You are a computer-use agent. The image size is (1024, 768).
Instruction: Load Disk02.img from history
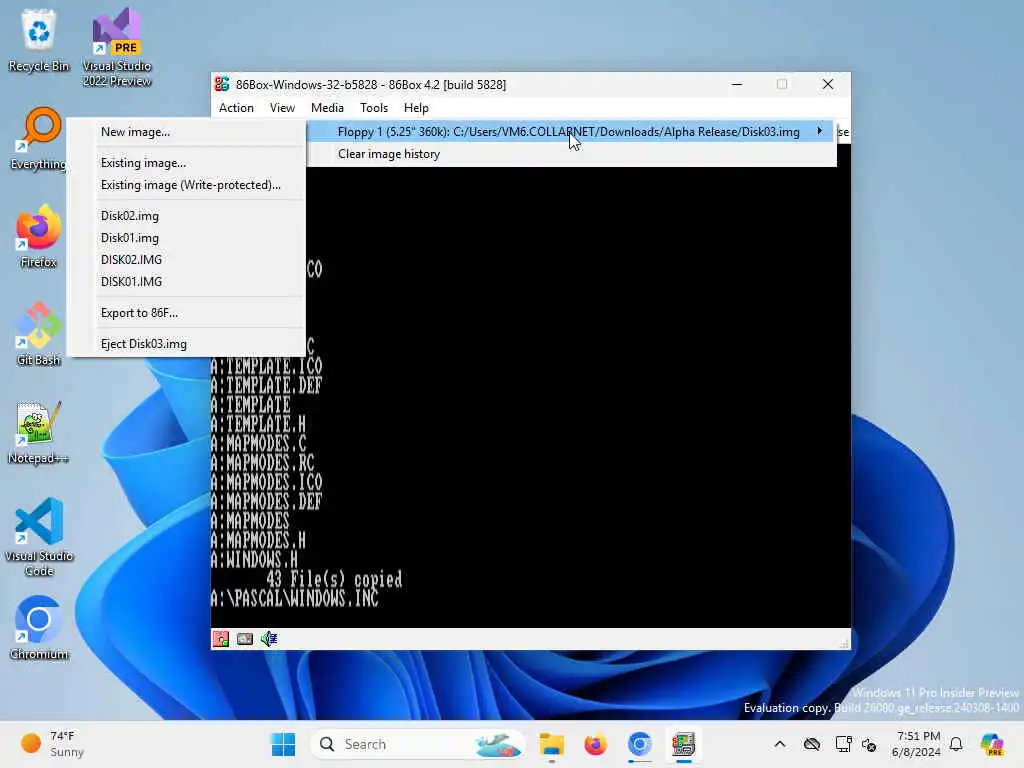[x=187, y=216]
